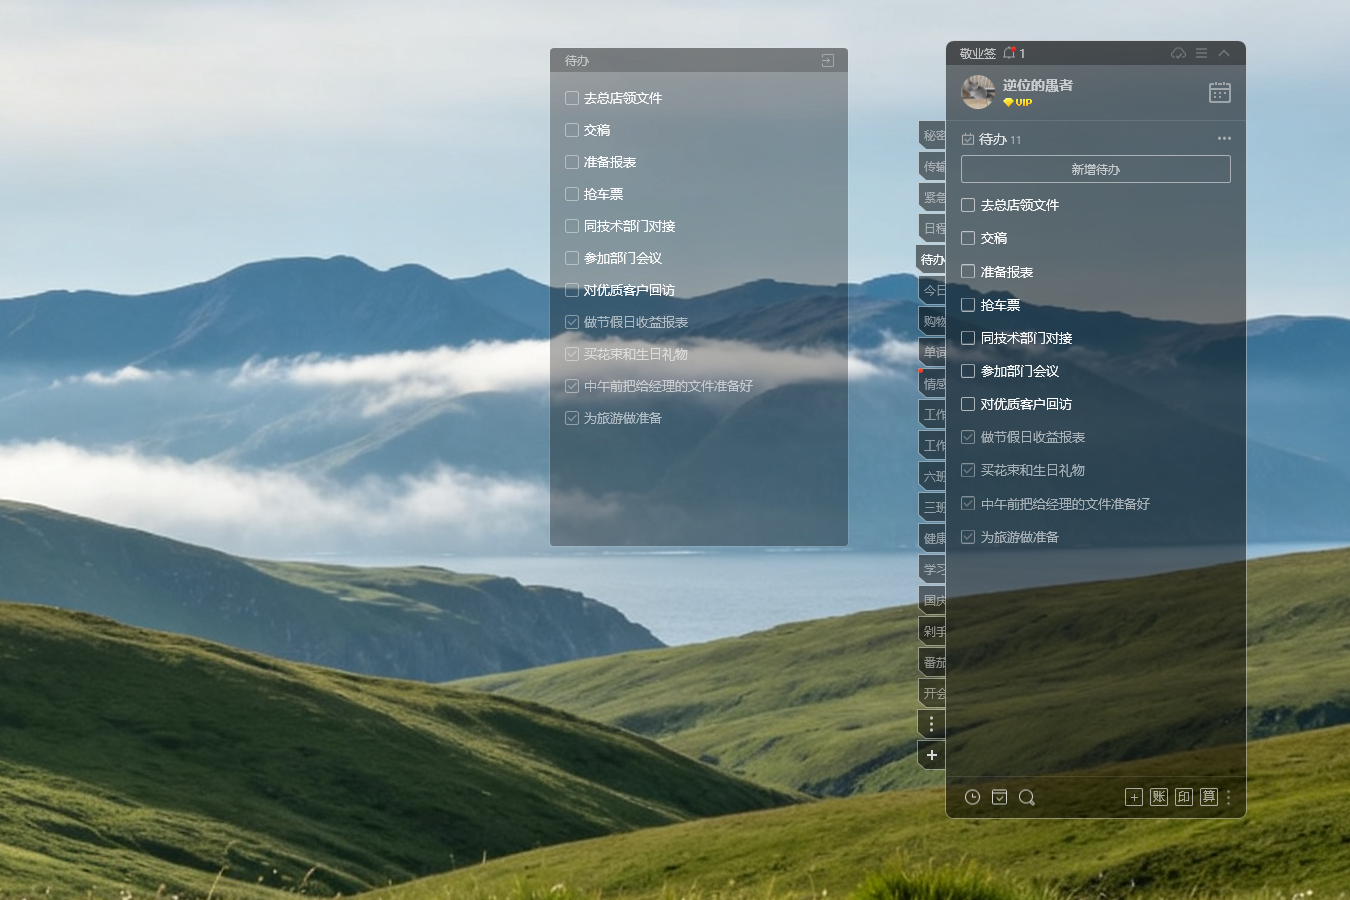Open the 番茄 sidebar tab
This screenshot has height=900, width=1350.
click(933, 663)
